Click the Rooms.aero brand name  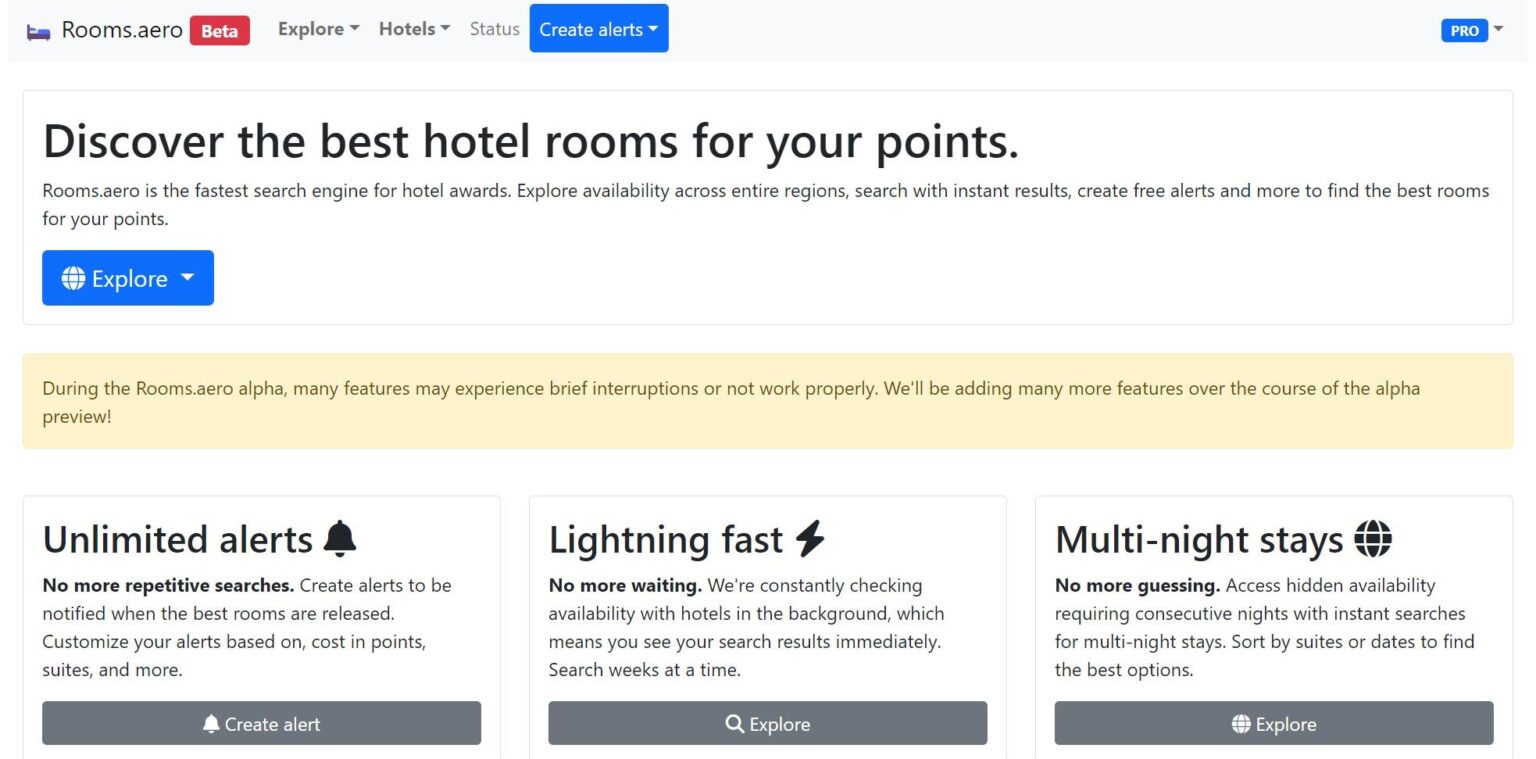122,30
